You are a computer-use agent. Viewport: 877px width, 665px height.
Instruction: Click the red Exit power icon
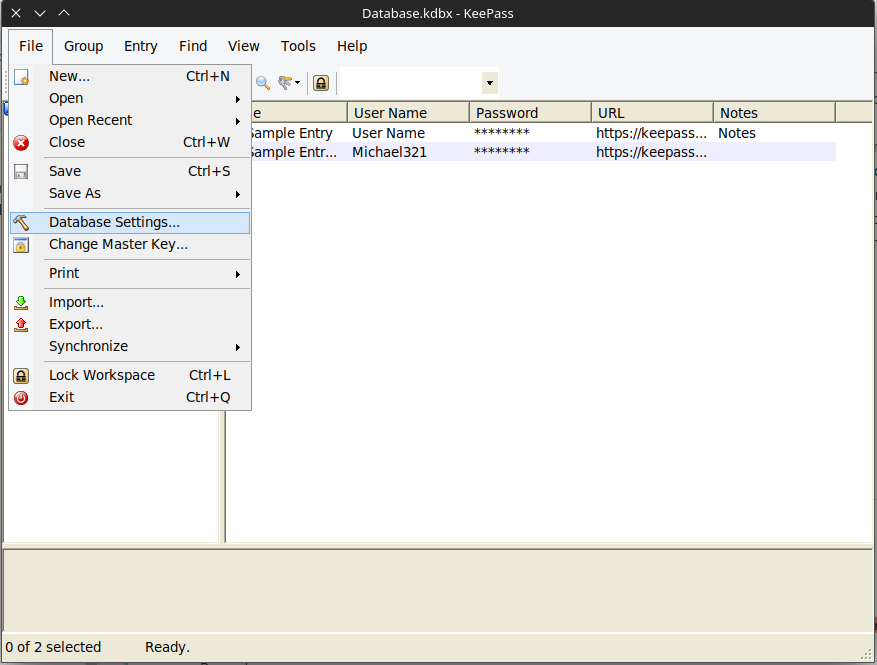[21, 398]
